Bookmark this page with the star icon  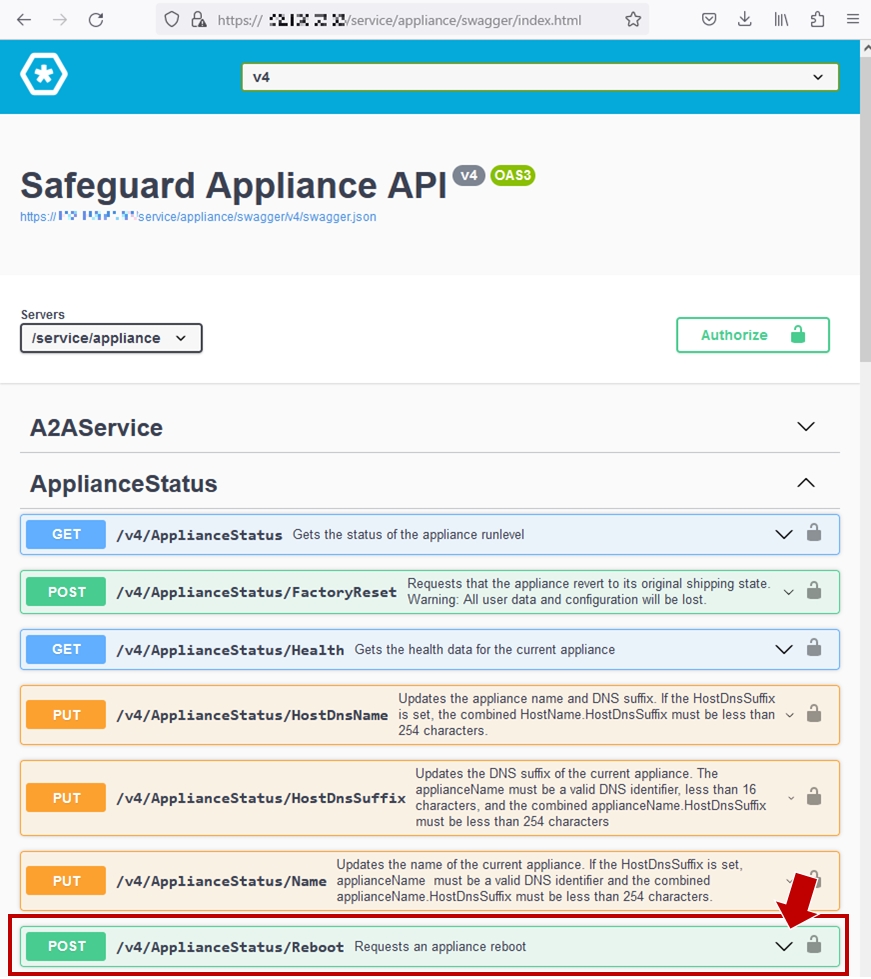633,20
